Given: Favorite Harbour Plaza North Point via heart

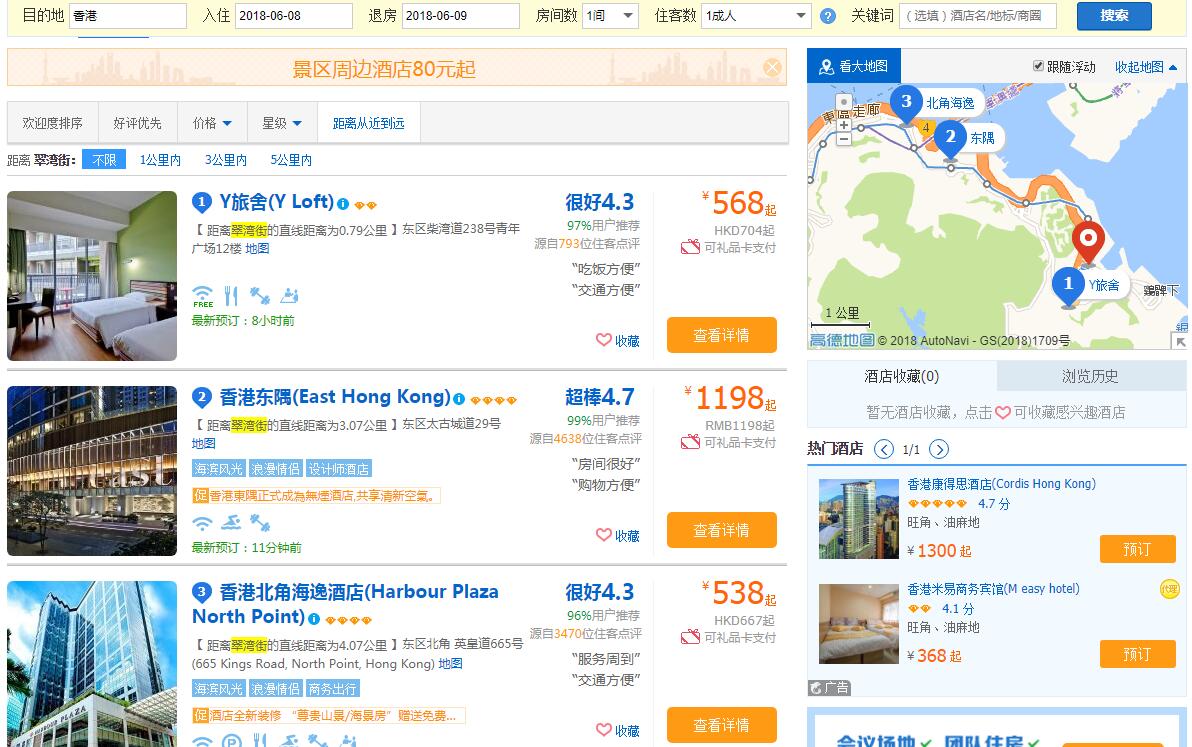Looking at the screenshot, I should [604, 730].
